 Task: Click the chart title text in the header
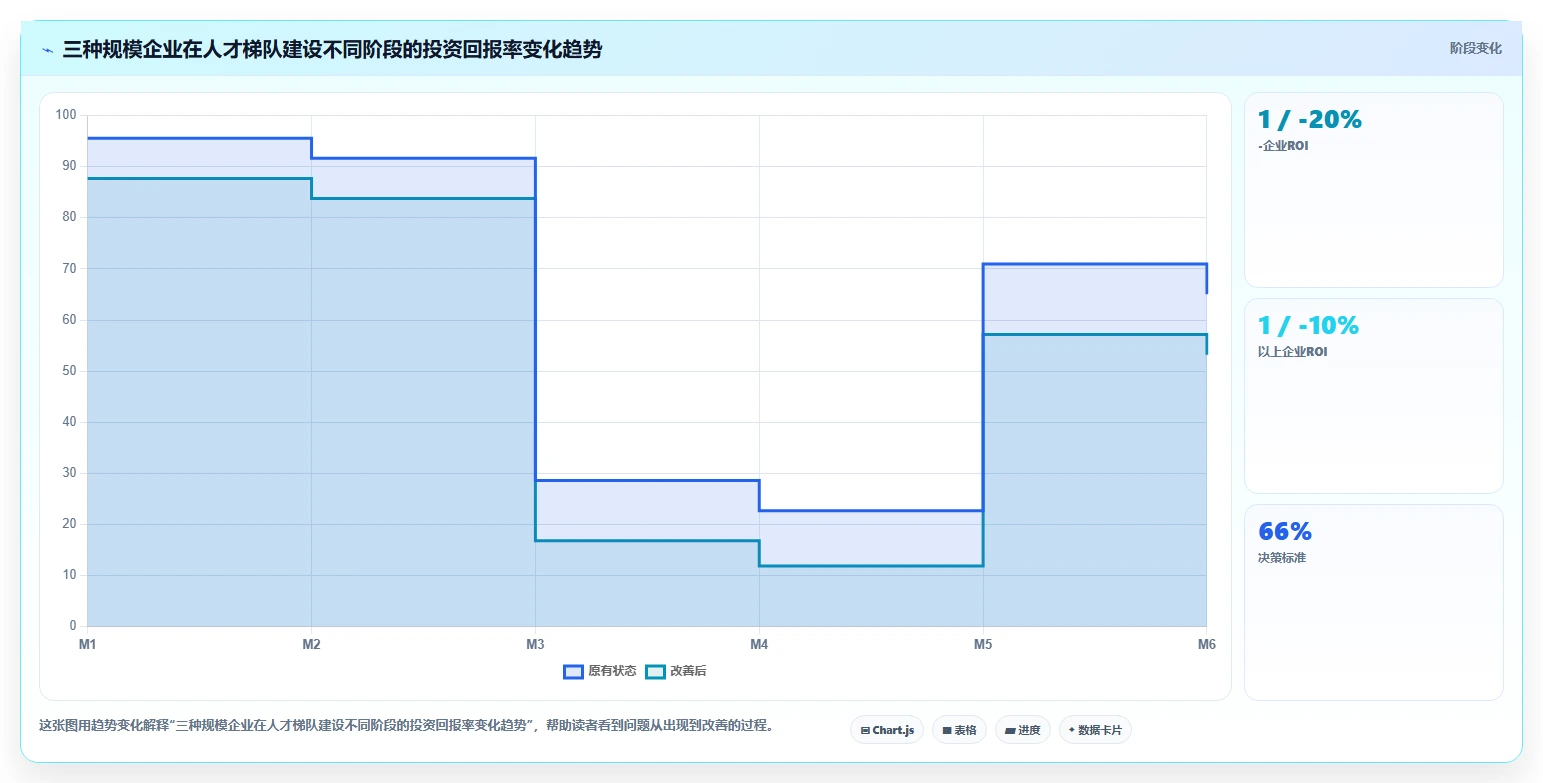332,49
